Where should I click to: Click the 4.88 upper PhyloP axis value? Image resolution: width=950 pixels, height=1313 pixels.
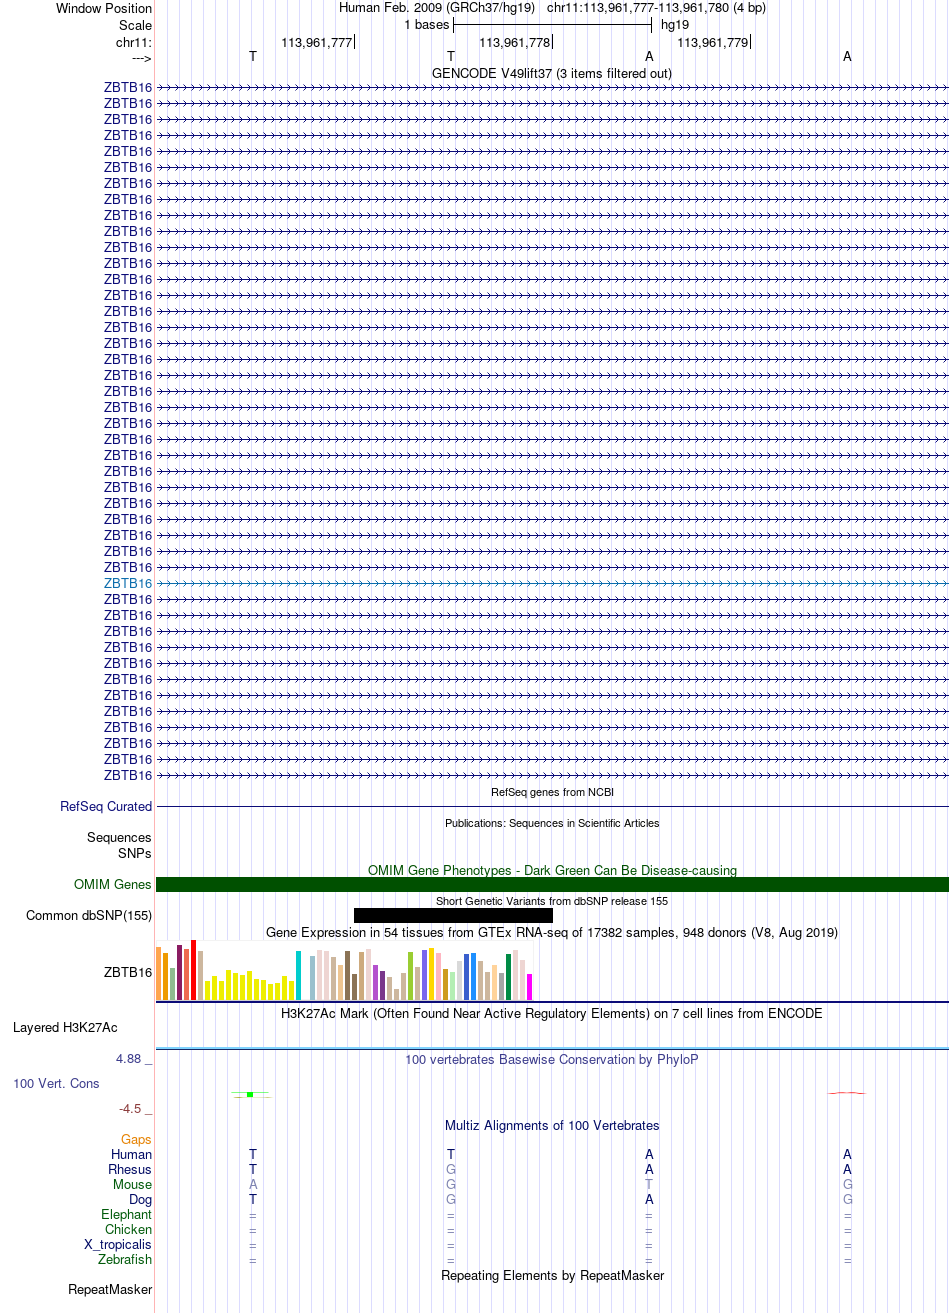(130, 1059)
